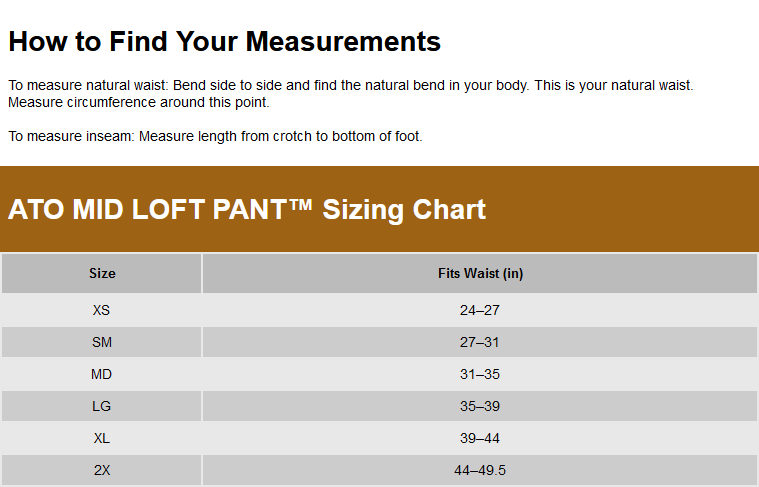
Task: Select the MD size cell
Action: [102, 374]
